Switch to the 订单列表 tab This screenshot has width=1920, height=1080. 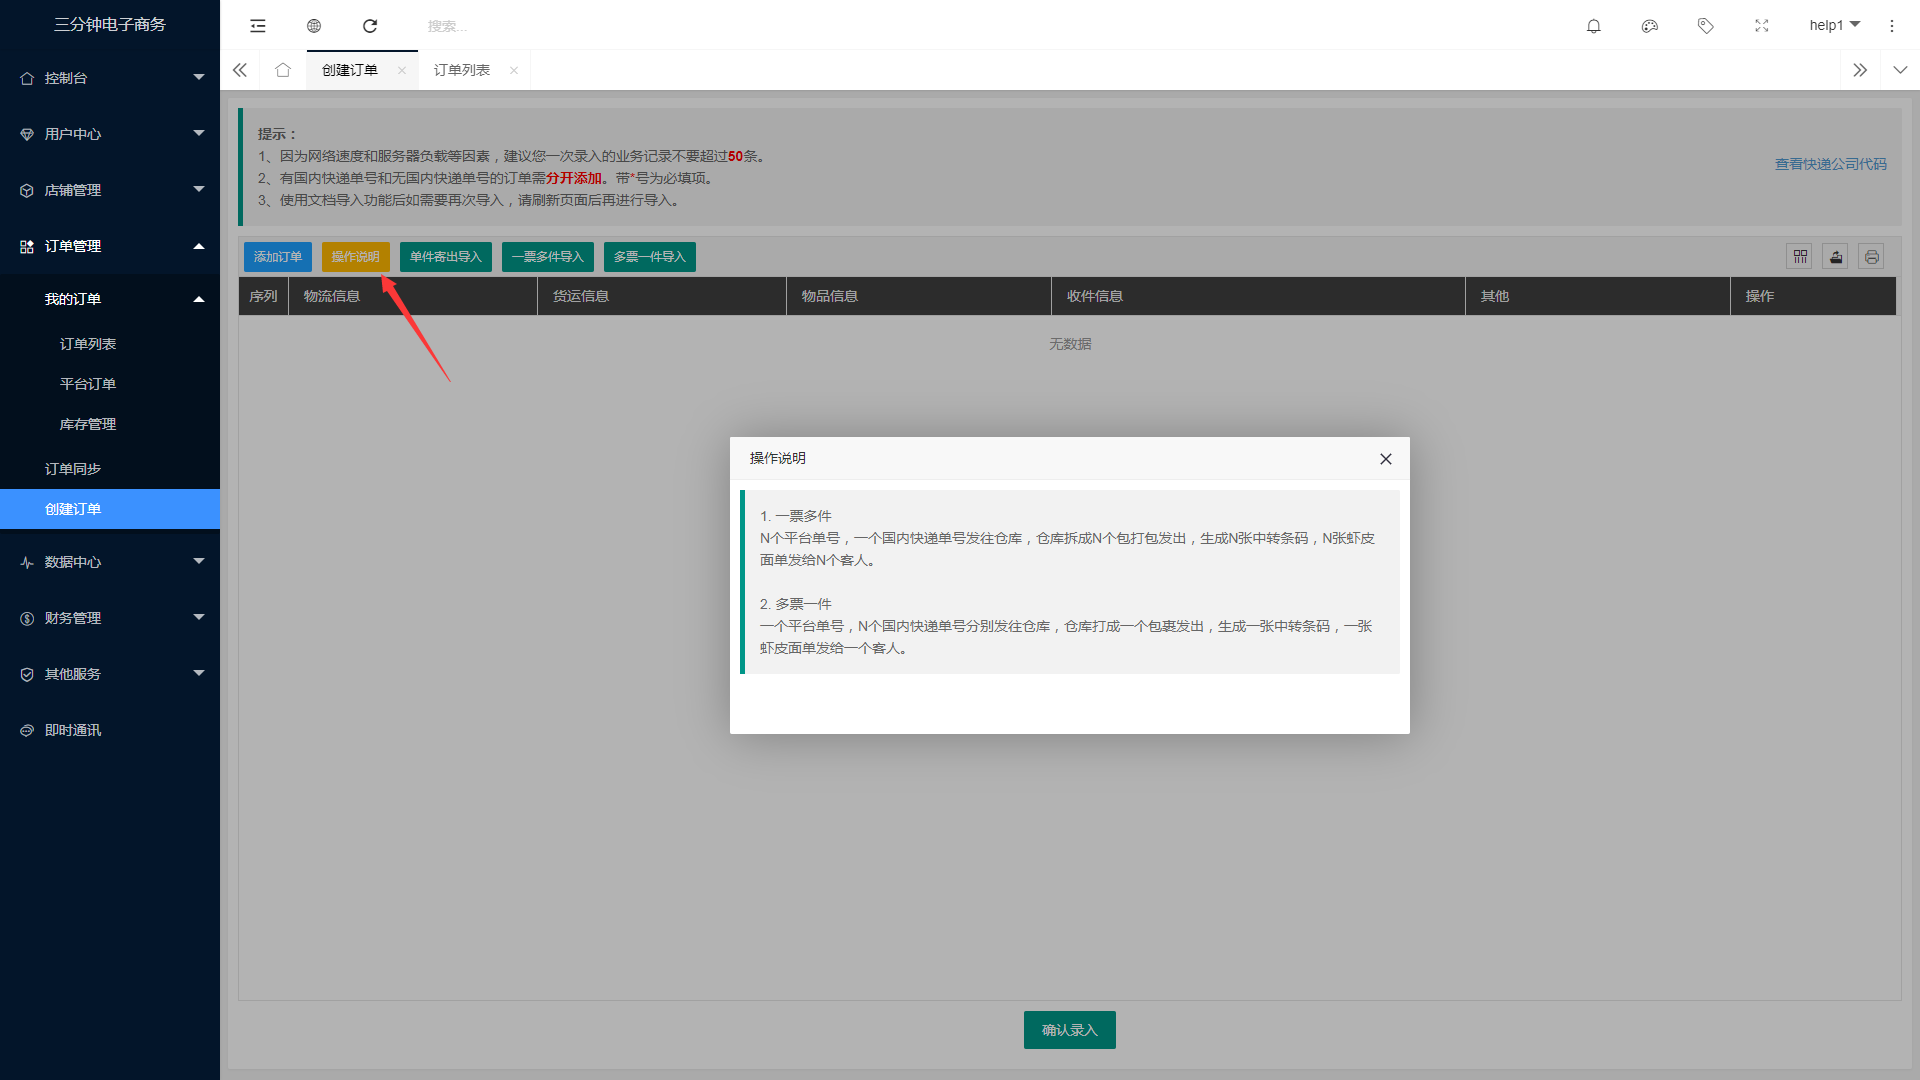[462, 70]
